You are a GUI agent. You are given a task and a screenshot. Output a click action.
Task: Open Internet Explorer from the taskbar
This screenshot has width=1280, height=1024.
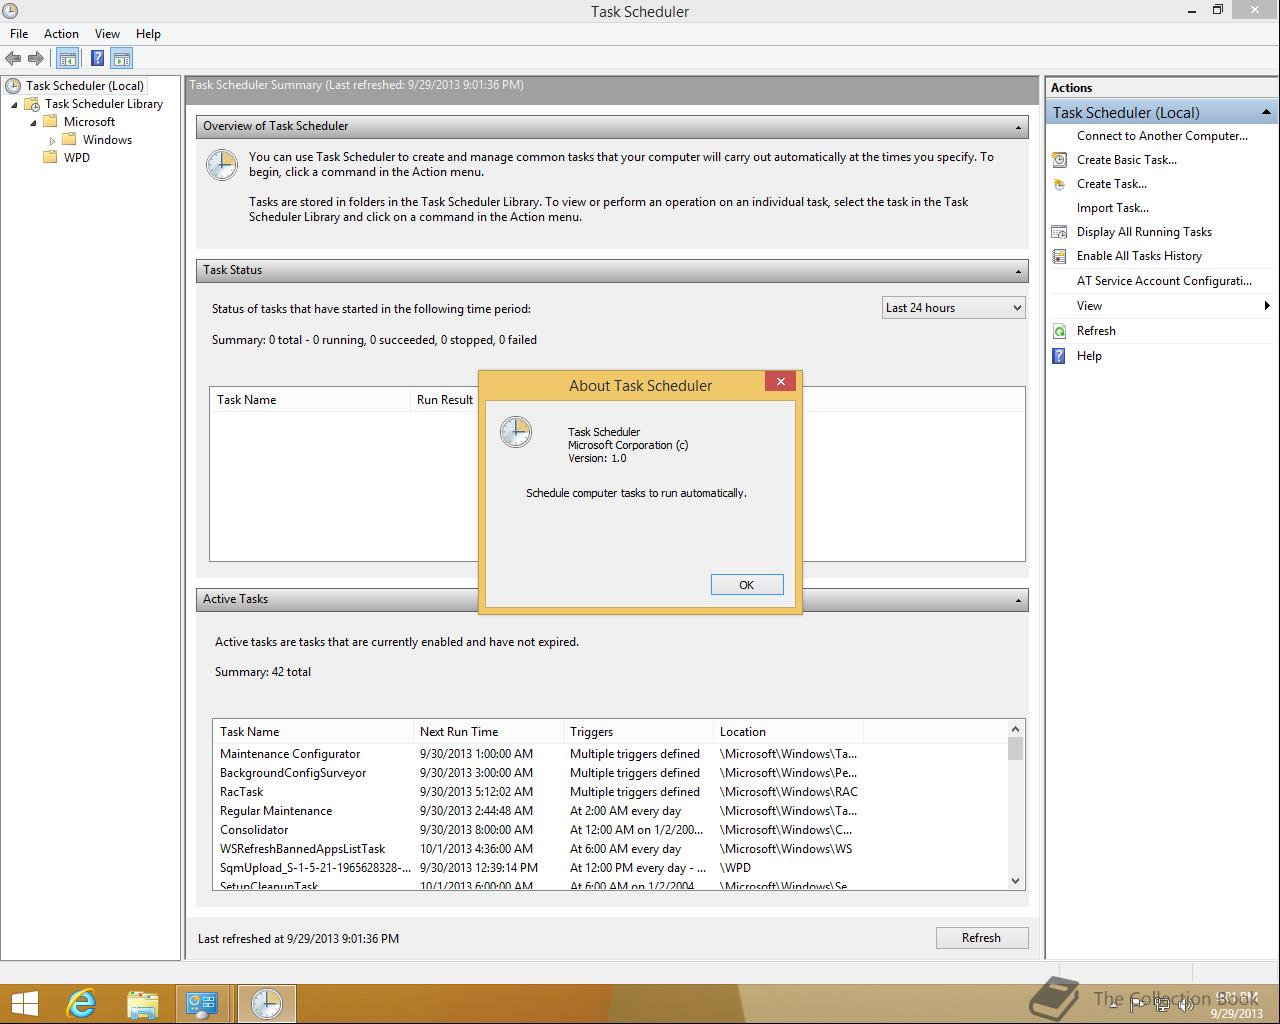(x=81, y=1004)
